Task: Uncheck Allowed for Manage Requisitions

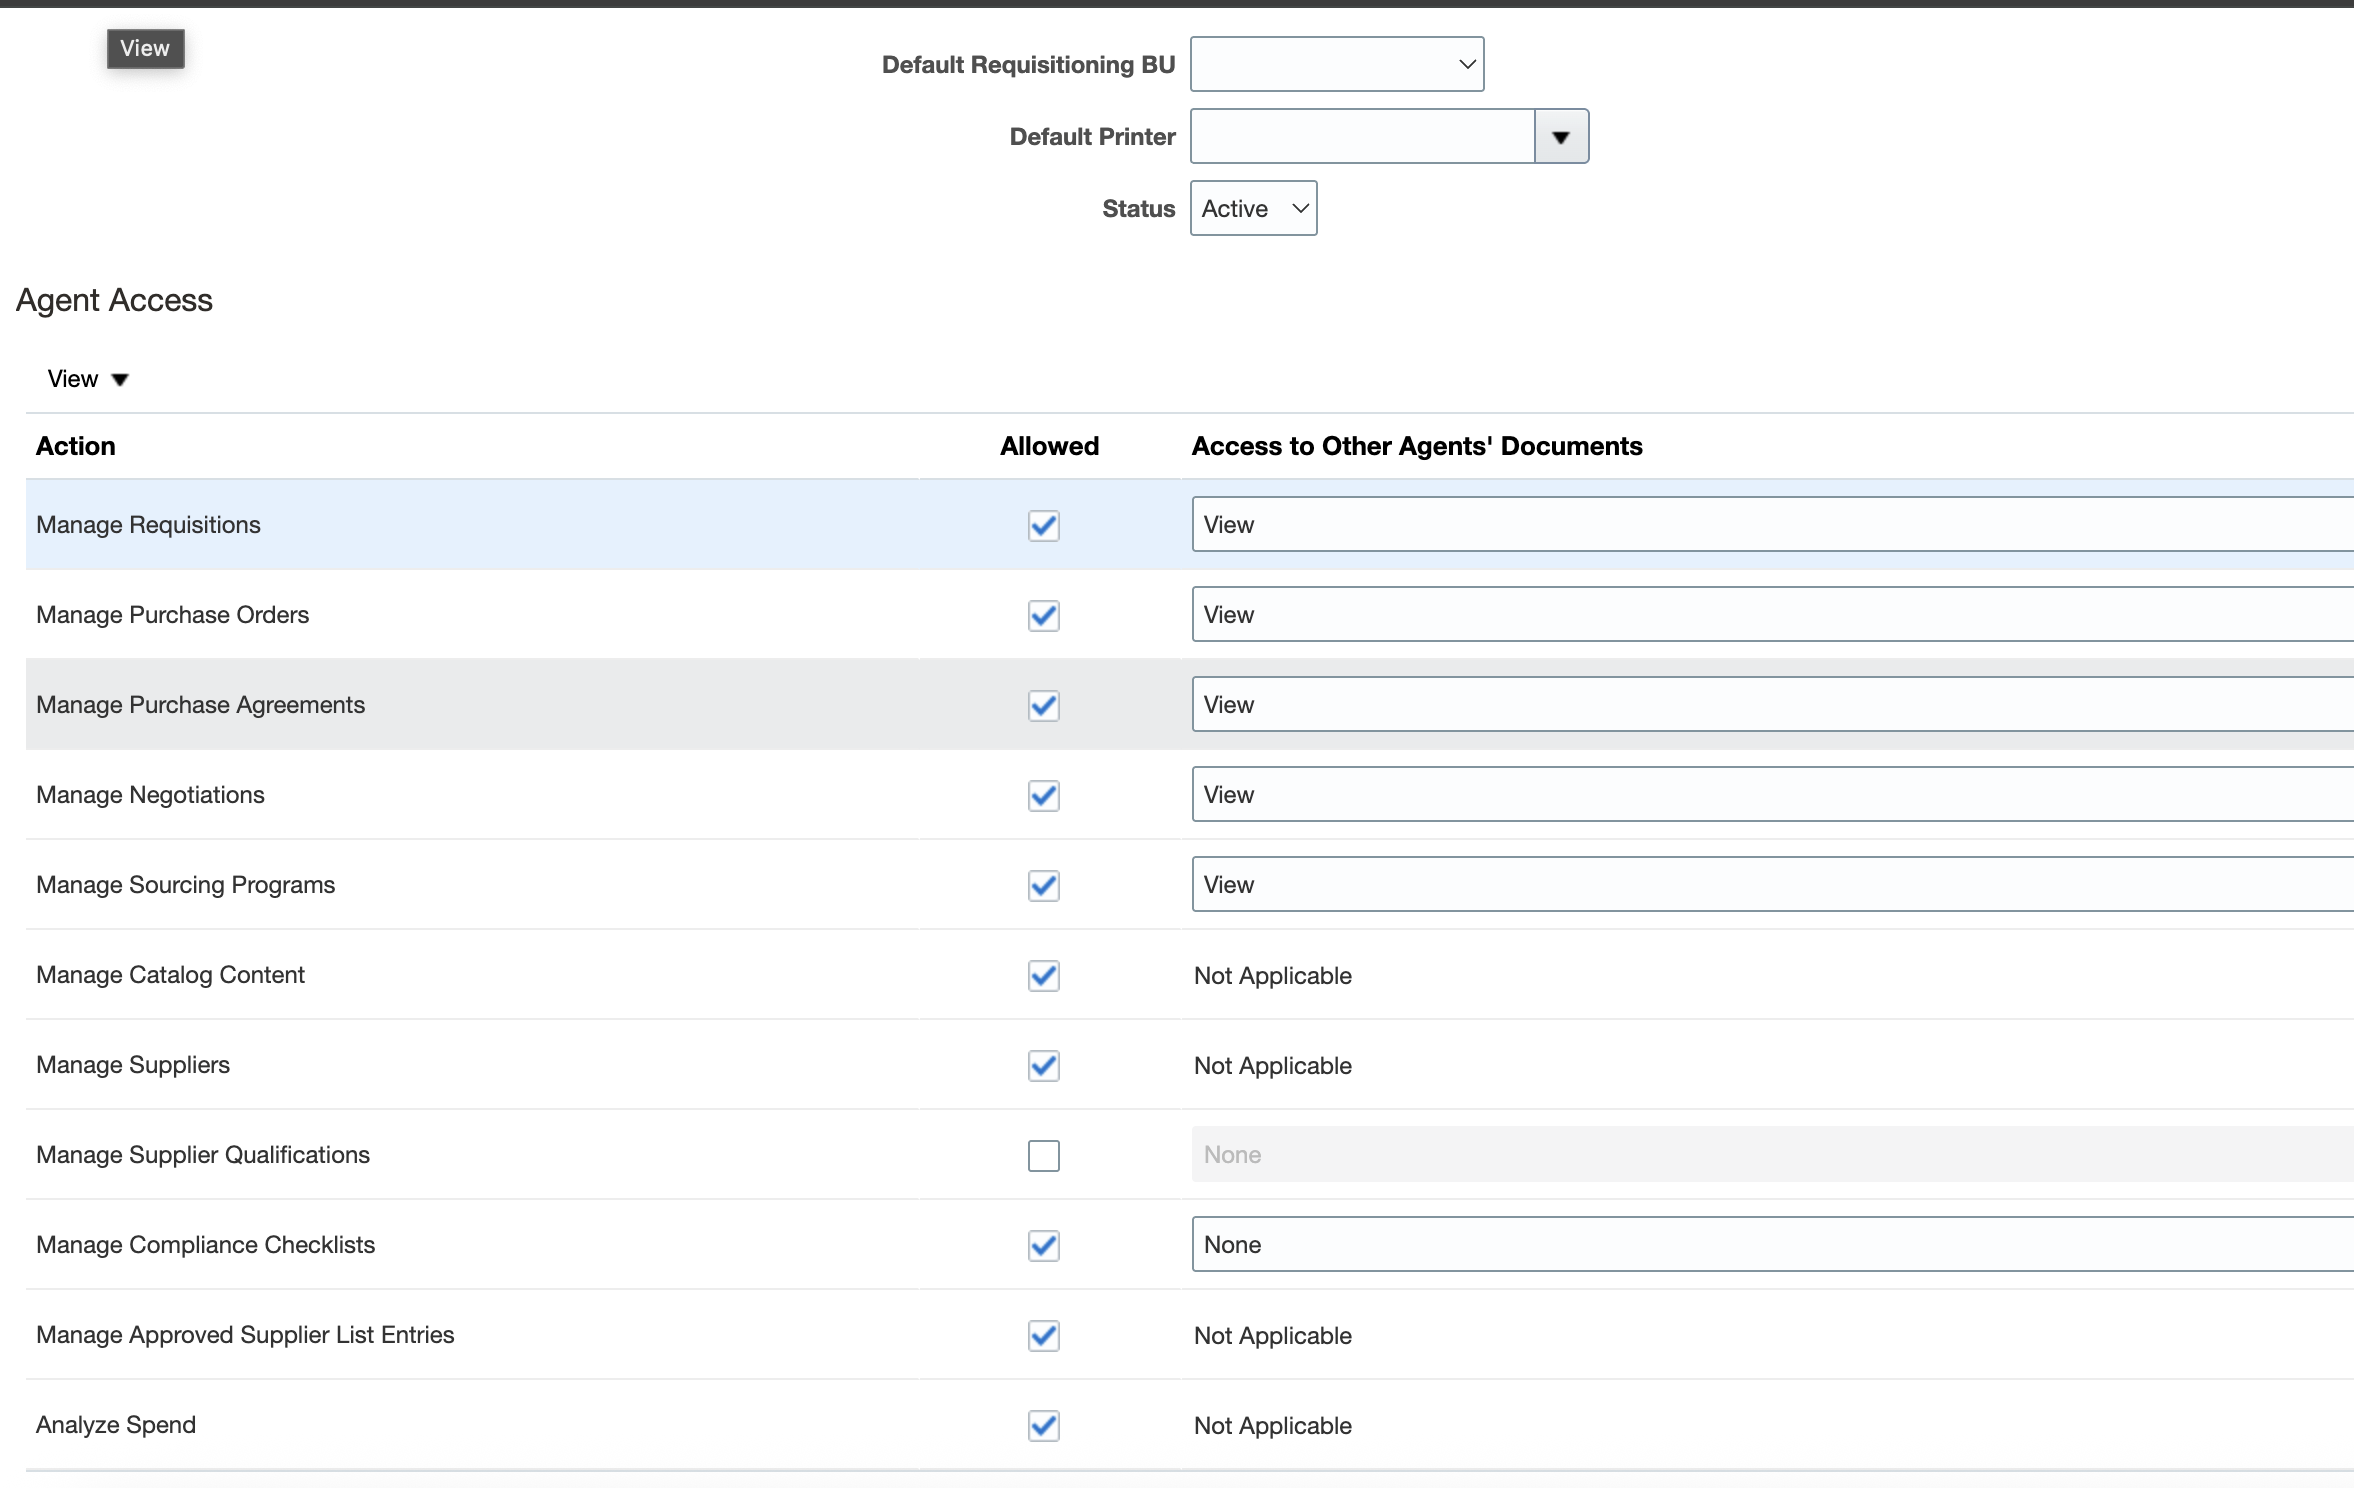Action: point(1043,525)
